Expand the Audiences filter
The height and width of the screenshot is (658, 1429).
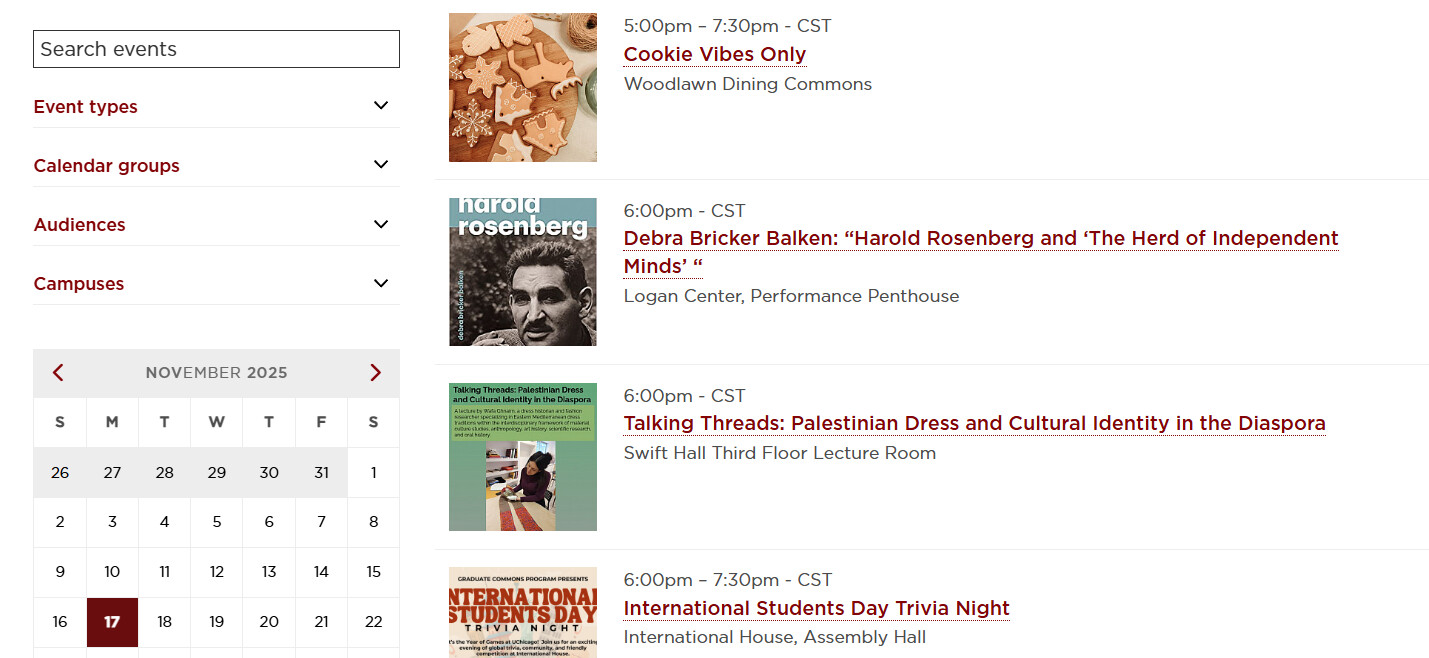tap(380, 224)
